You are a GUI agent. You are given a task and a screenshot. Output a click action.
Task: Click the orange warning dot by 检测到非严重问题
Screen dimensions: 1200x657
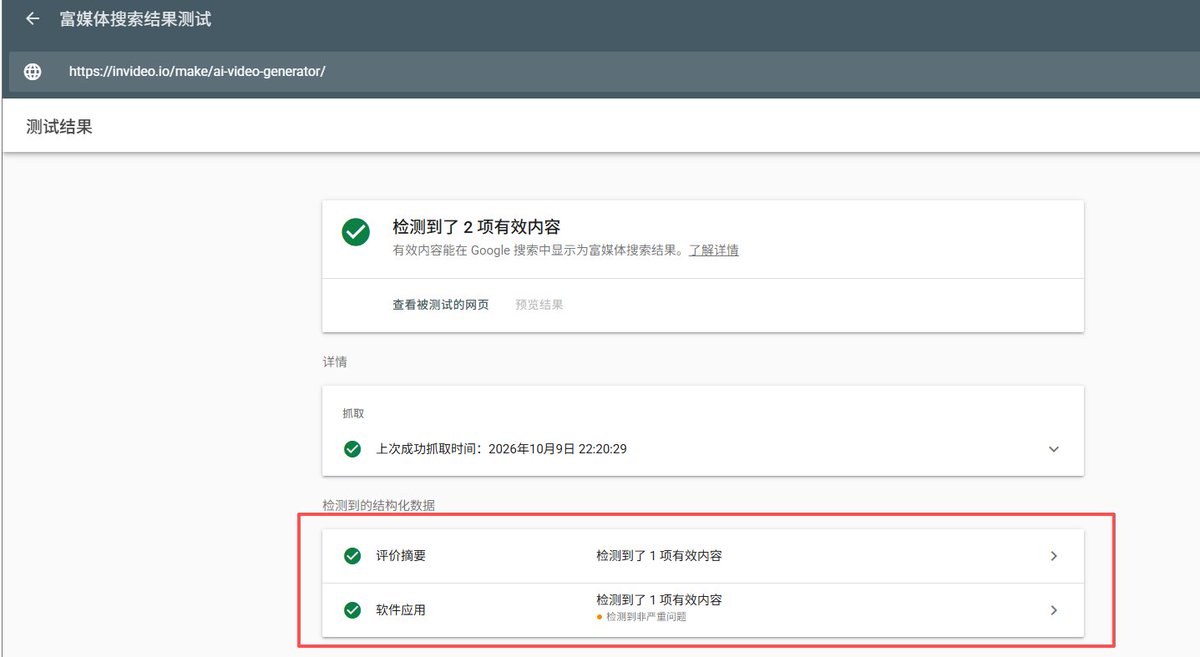599,617
